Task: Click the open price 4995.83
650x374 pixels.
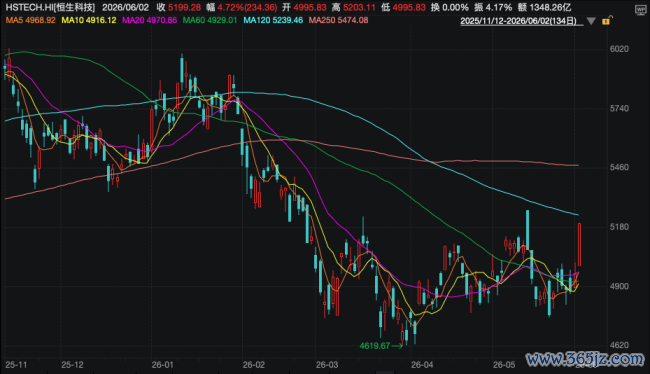Action: 310,7
